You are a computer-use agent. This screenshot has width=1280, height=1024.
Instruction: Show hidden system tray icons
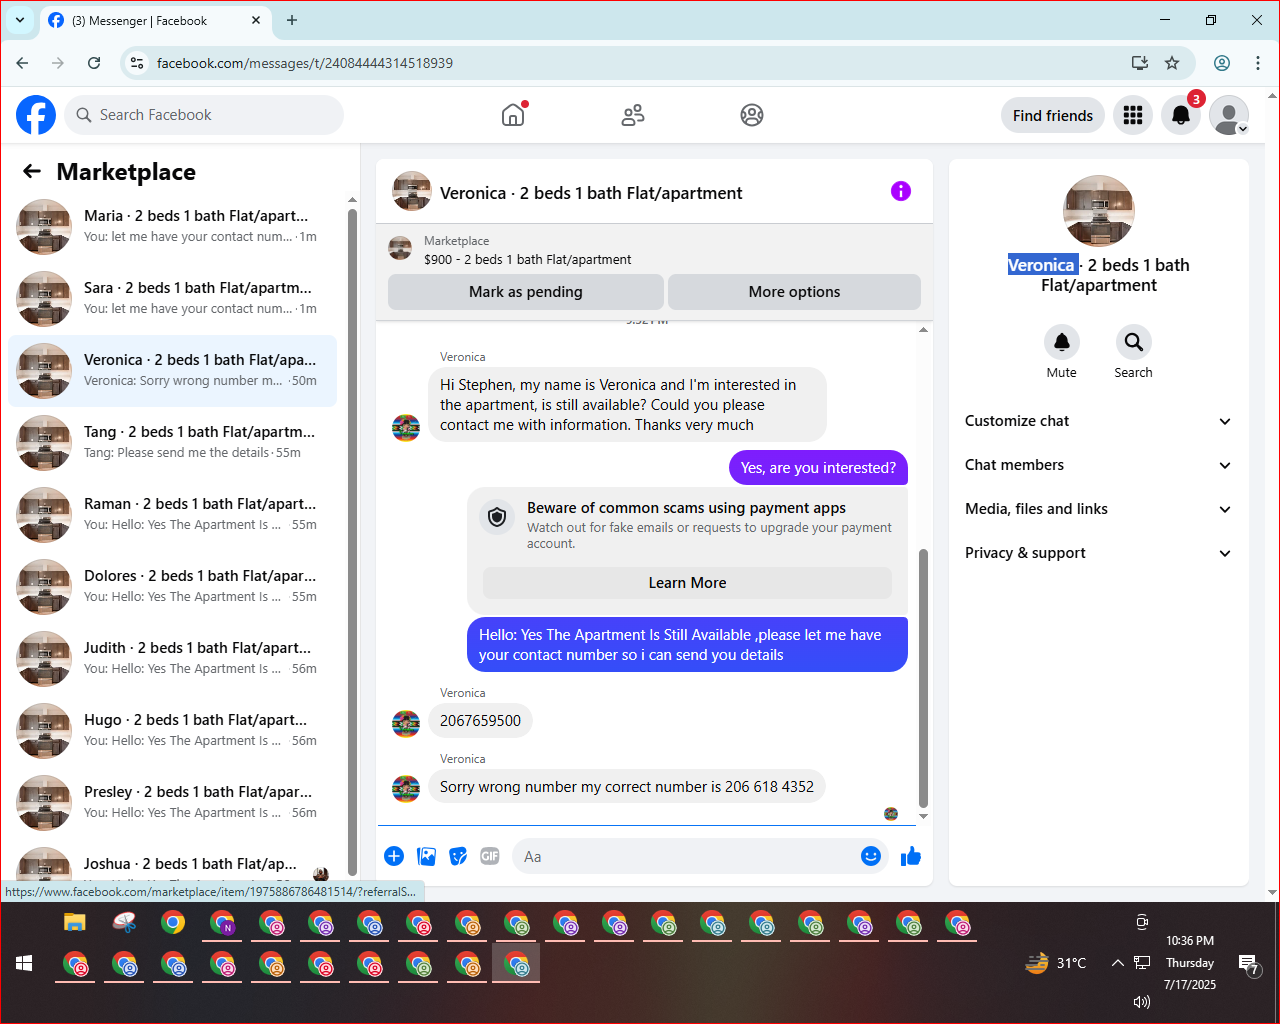coord(1117,963)
